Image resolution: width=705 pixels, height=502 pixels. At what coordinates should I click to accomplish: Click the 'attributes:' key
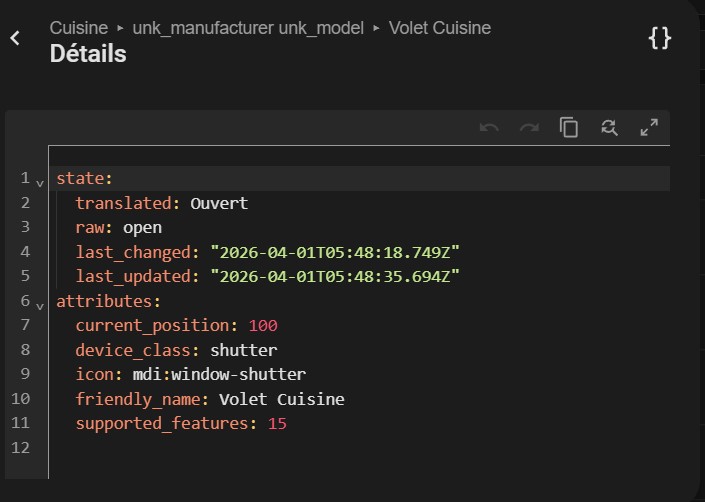click(x=108, y=301)
